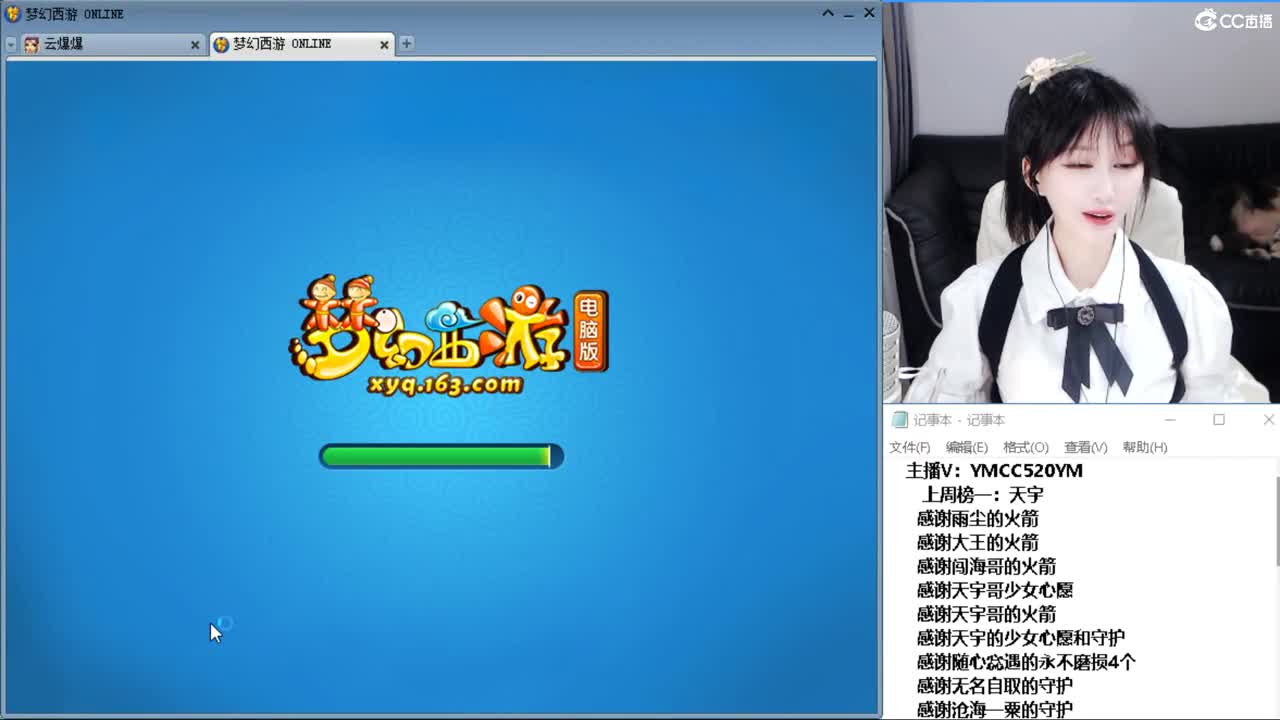Open the 文件(F) menu in Notepad
The height and width of the screenshot is (720, 1280).
point(910,447)
